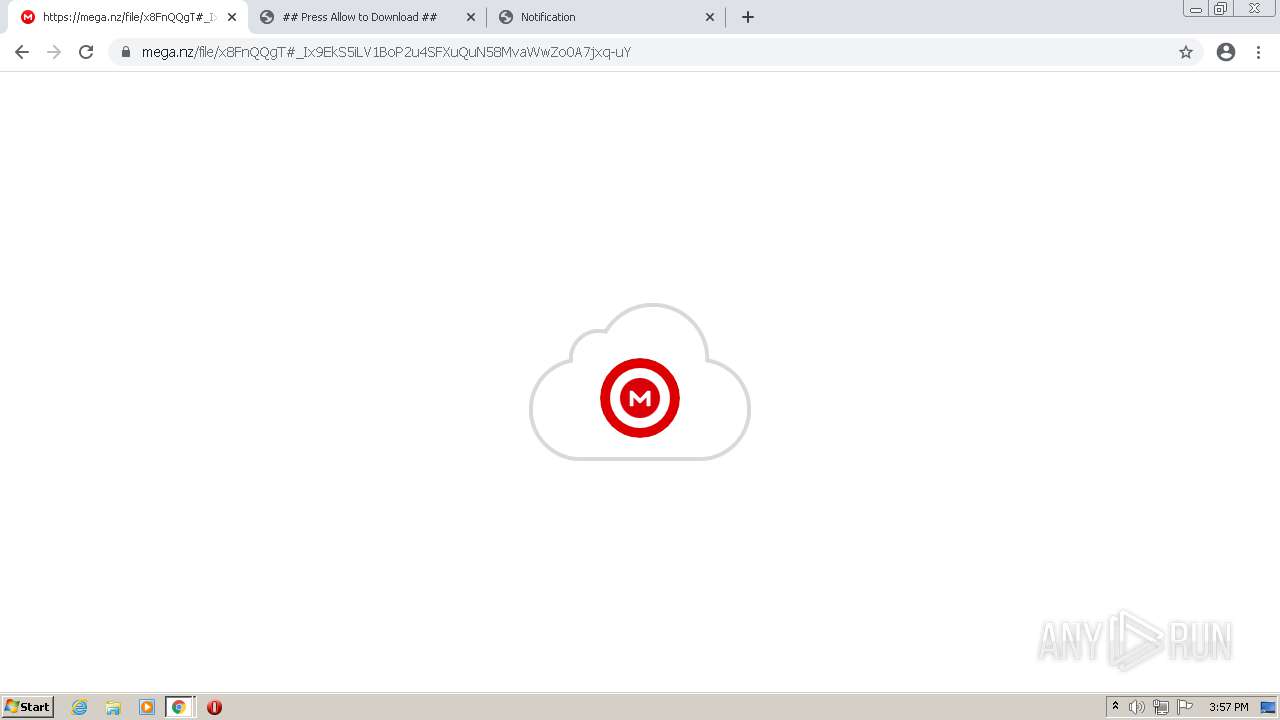The width and height of the screenshot is (1280, 720).
Task: Show desktop using the tray corner button
Action: (1268, 707)
